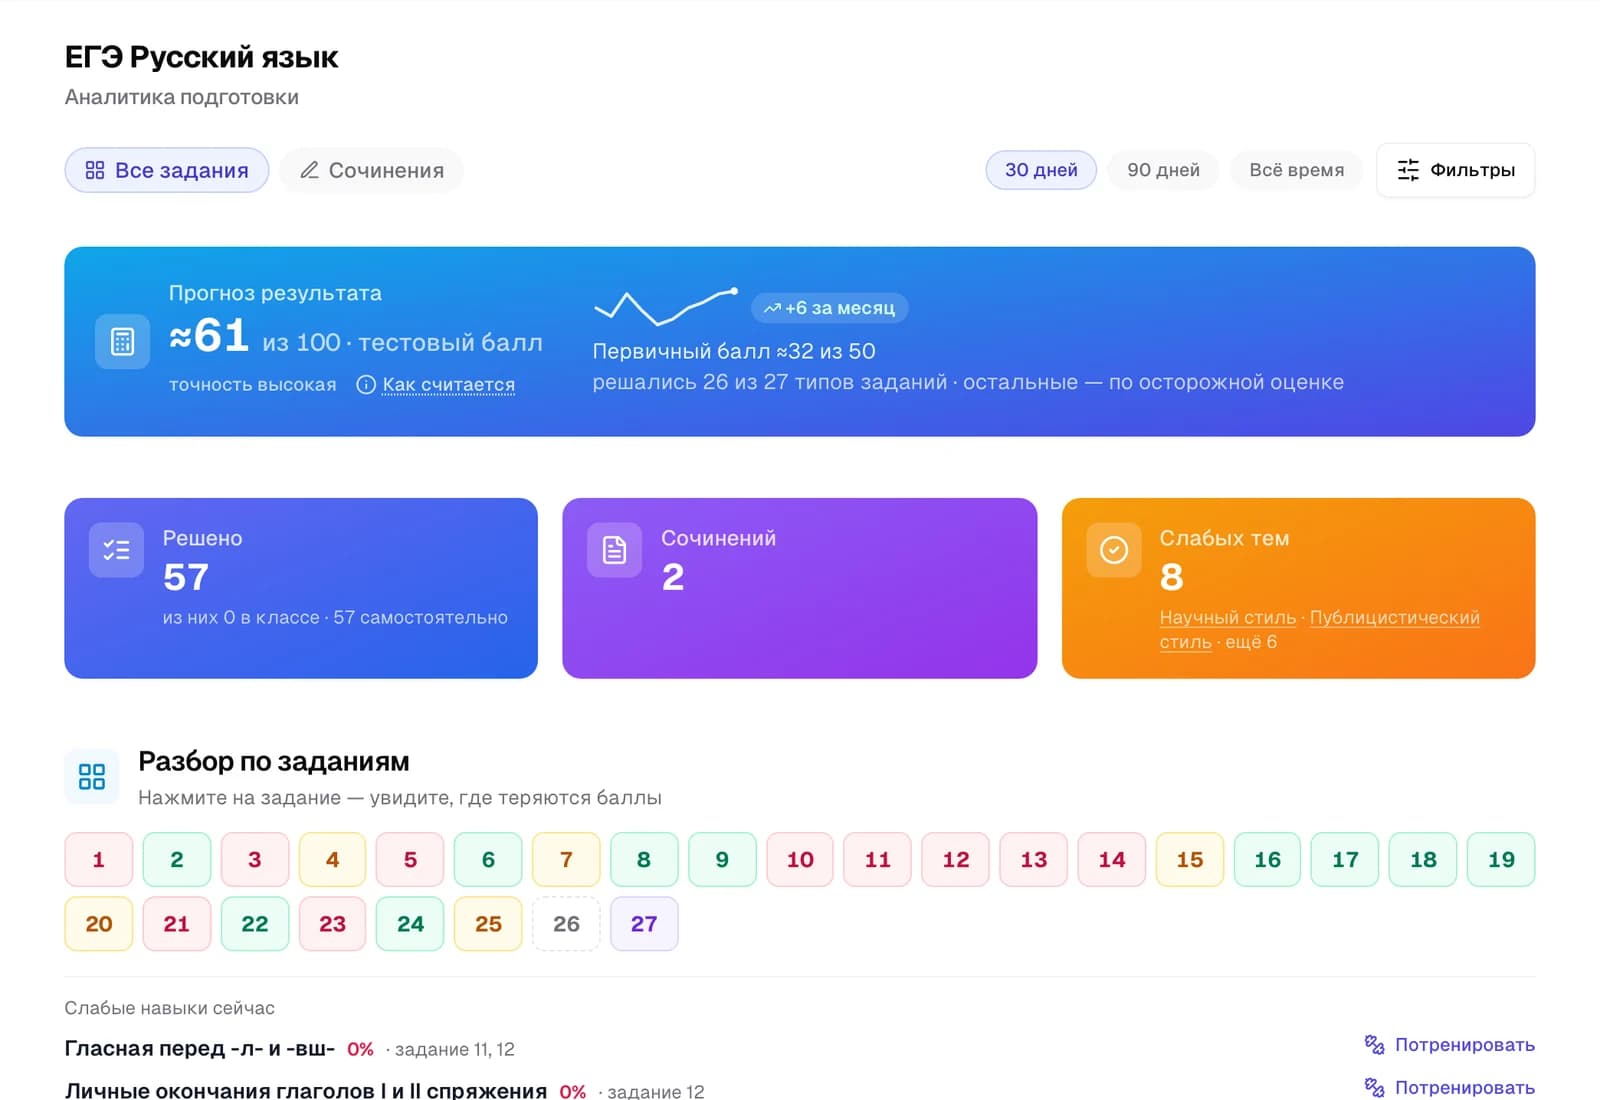
Task: Click the score trend sparkline chart
Action: [666, 307]
